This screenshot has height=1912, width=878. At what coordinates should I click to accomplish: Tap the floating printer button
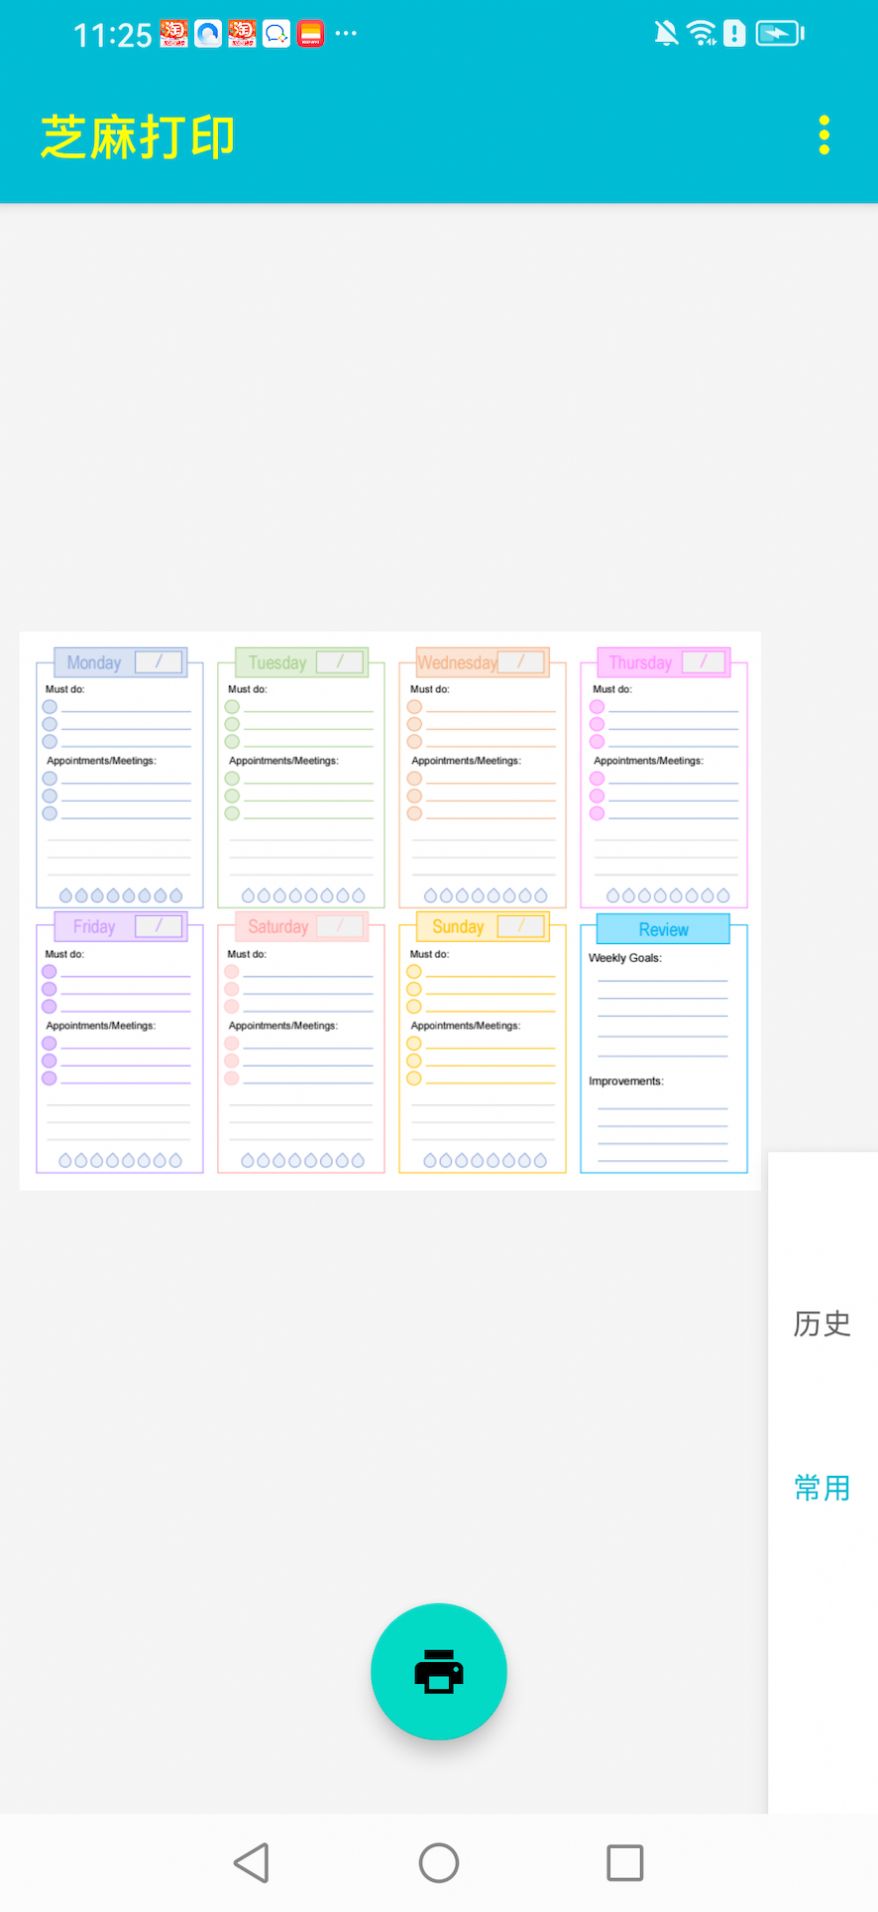439,1671
